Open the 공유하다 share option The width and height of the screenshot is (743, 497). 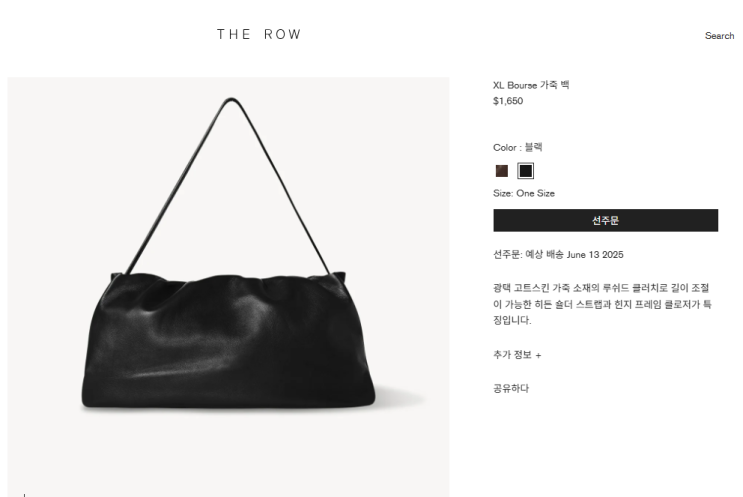click(511, 389)
